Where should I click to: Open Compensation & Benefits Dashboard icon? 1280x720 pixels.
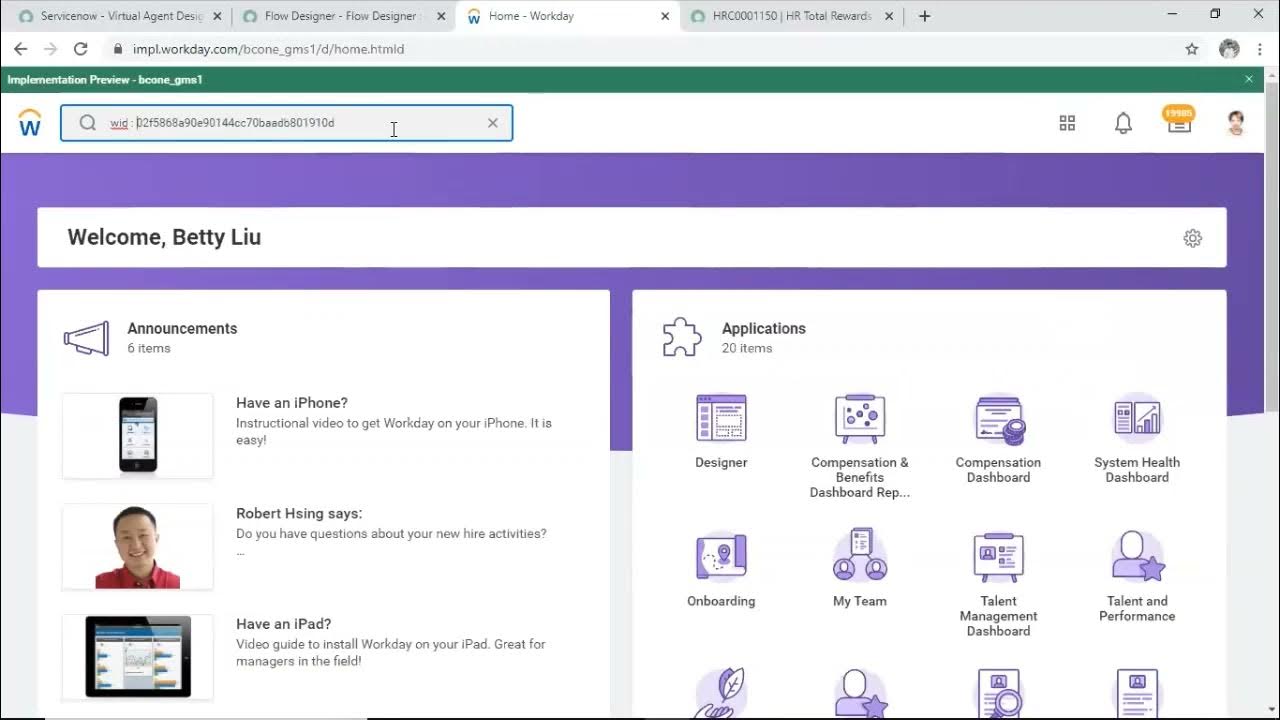pos(860,418)
